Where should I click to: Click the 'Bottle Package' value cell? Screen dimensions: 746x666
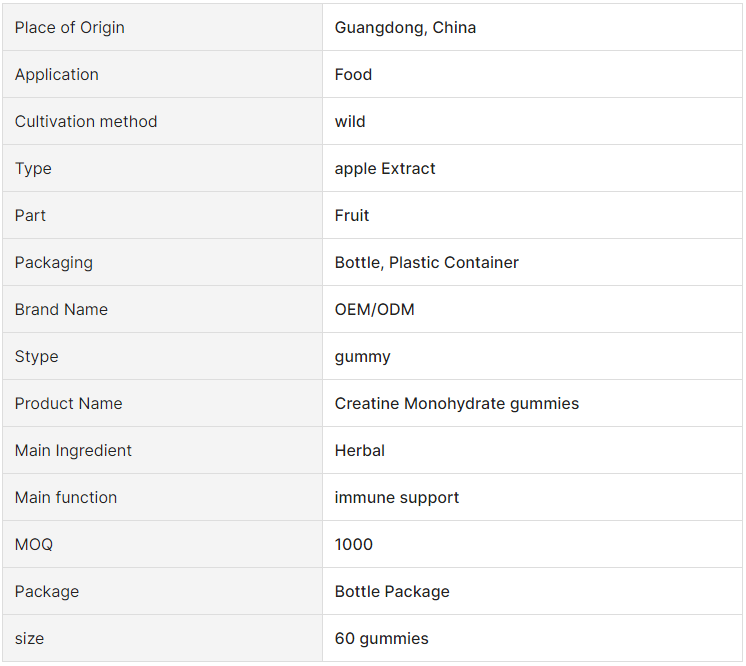pyautogui.click(x=392, y=592)
